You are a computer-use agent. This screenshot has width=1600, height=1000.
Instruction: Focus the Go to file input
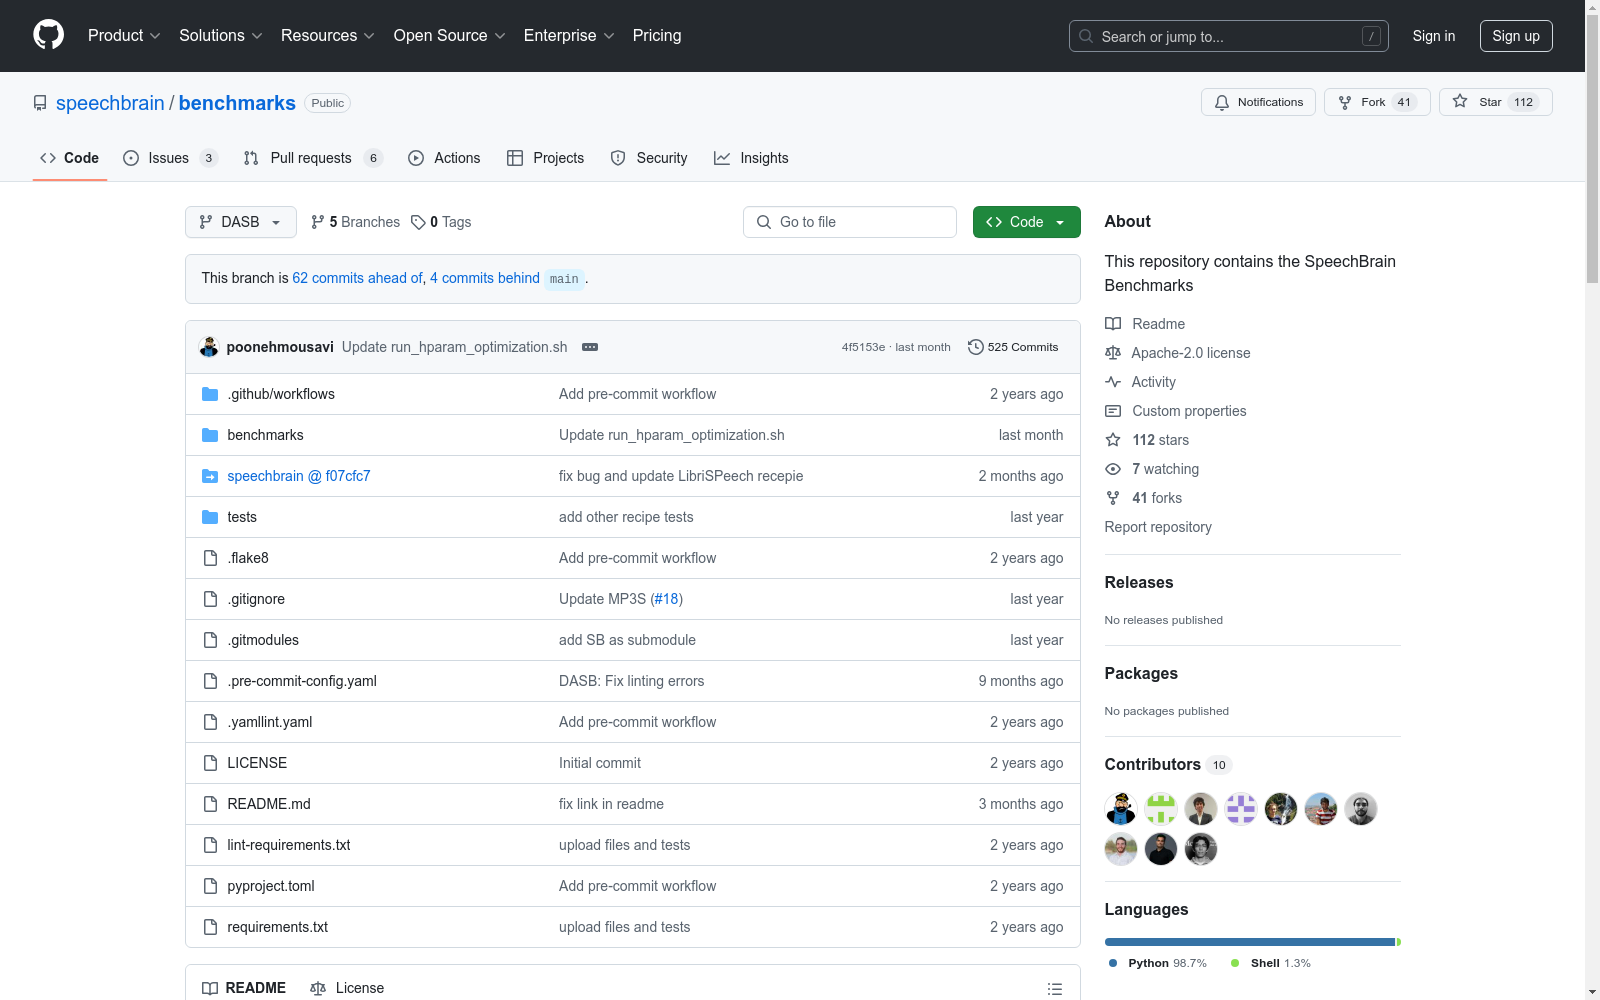point(850,222)
